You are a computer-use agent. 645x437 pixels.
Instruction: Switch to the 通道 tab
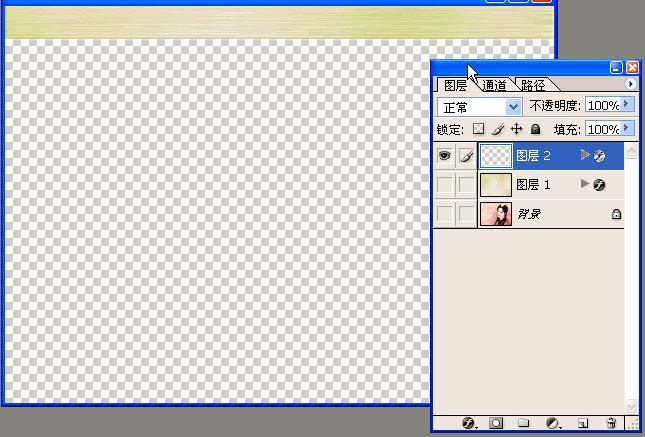coord(494,86)
